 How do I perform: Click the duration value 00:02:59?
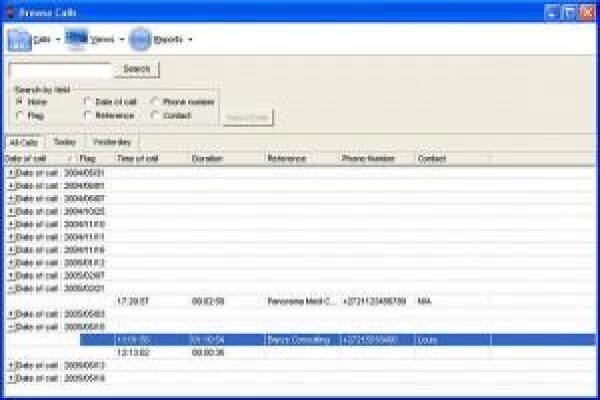[x=208, y=301]
